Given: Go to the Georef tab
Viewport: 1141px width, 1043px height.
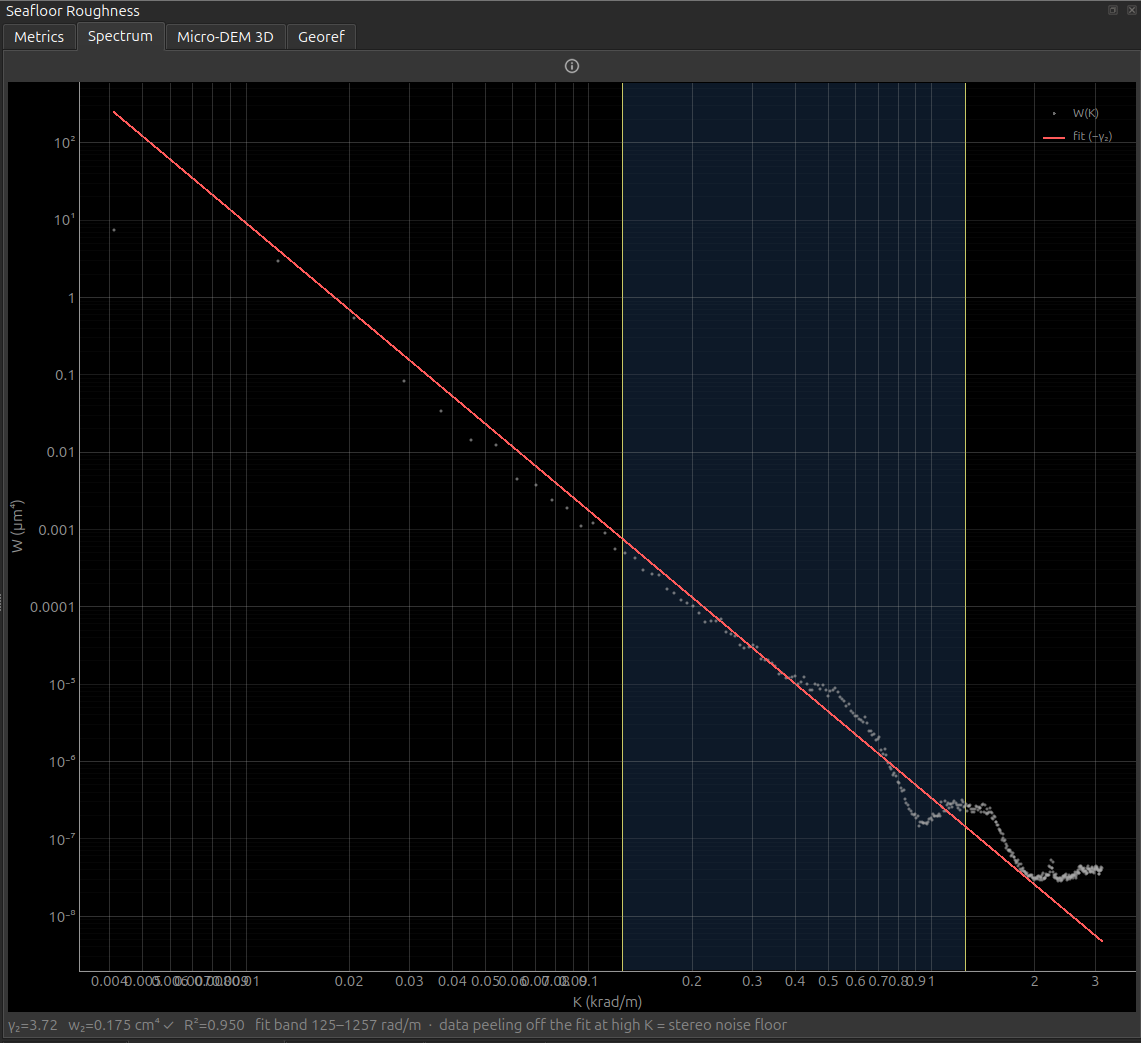Looking at the screenshot, I should coord(321,36).
